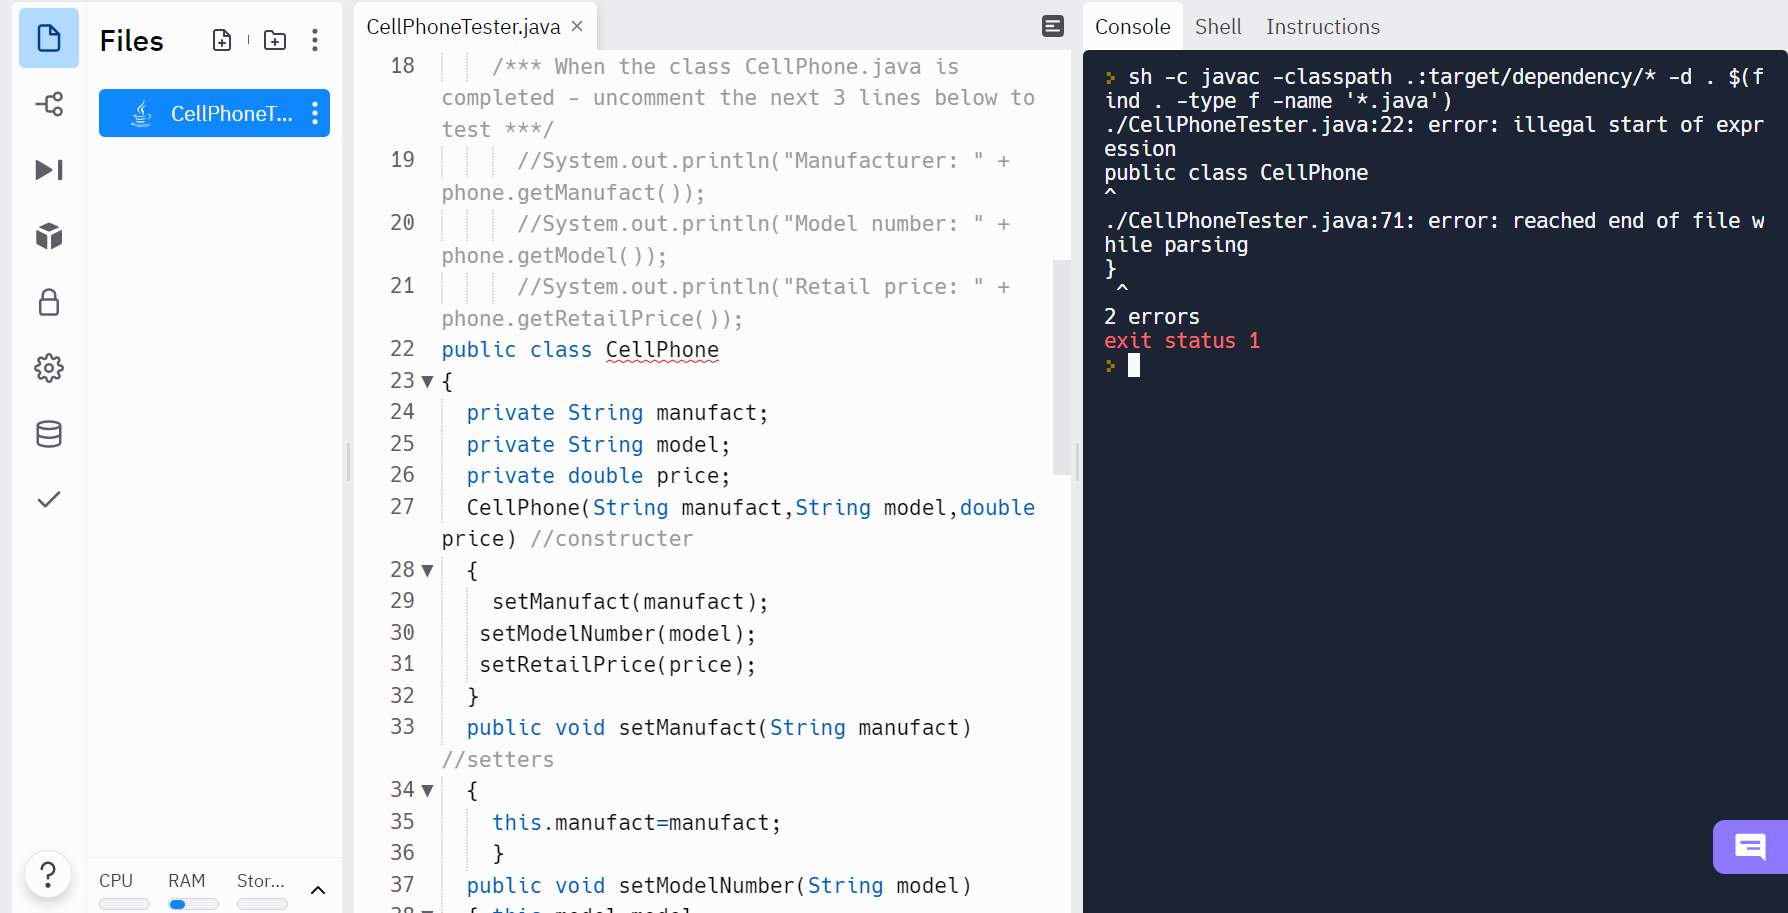Create a new folder in Files panel

point(274,40)
